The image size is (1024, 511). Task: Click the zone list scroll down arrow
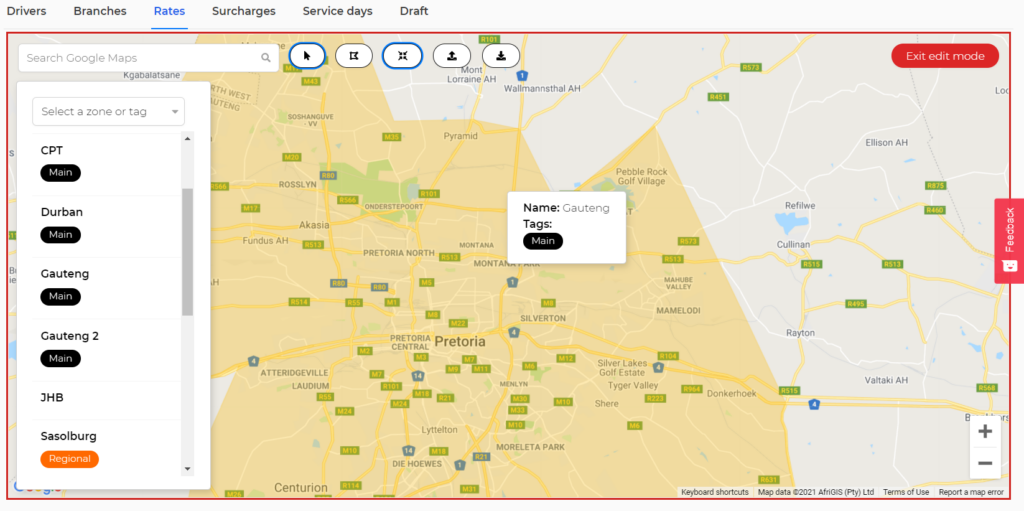[x=187, y=469]
